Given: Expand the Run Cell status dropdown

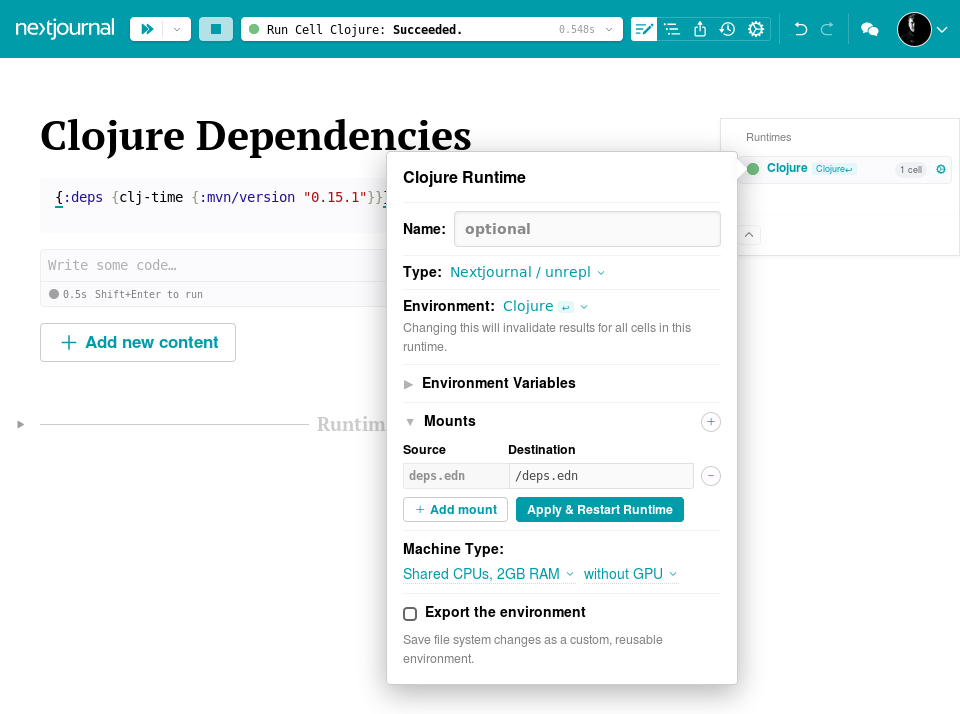Looking at the screenshot, I should tap(609, 29).
